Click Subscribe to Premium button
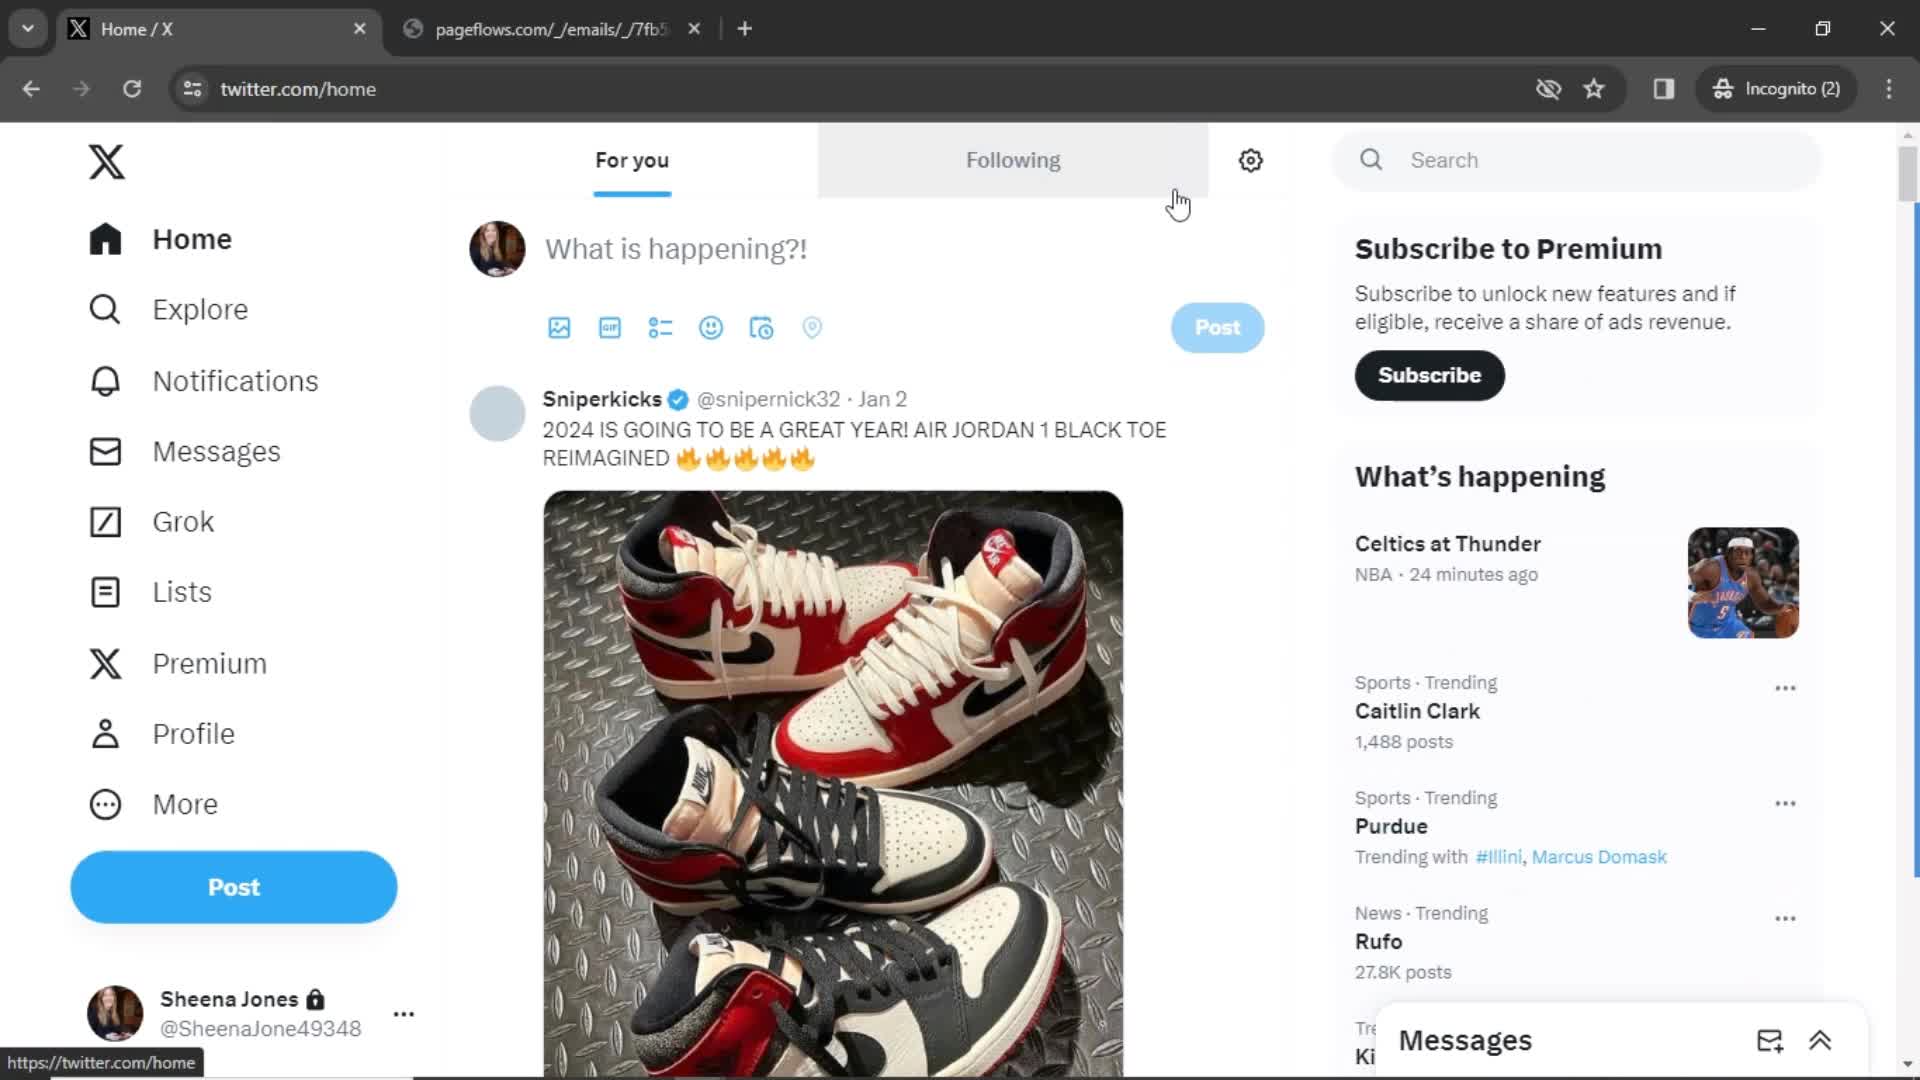 coord(1429,375)
